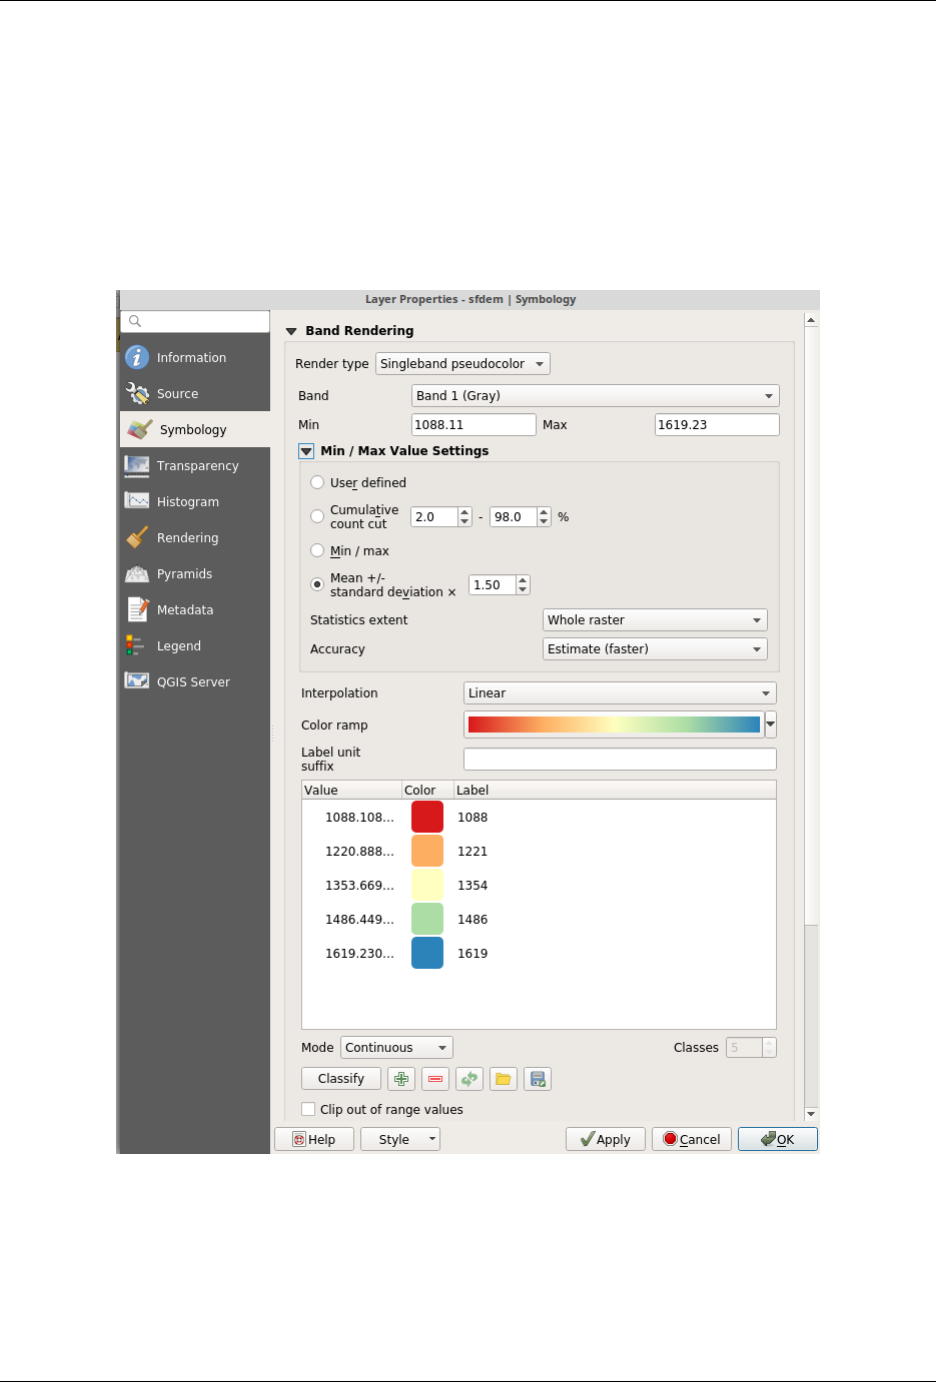936x1382 pixels.
Task: Select the User defined radio button
Action: tap(317, 482)
